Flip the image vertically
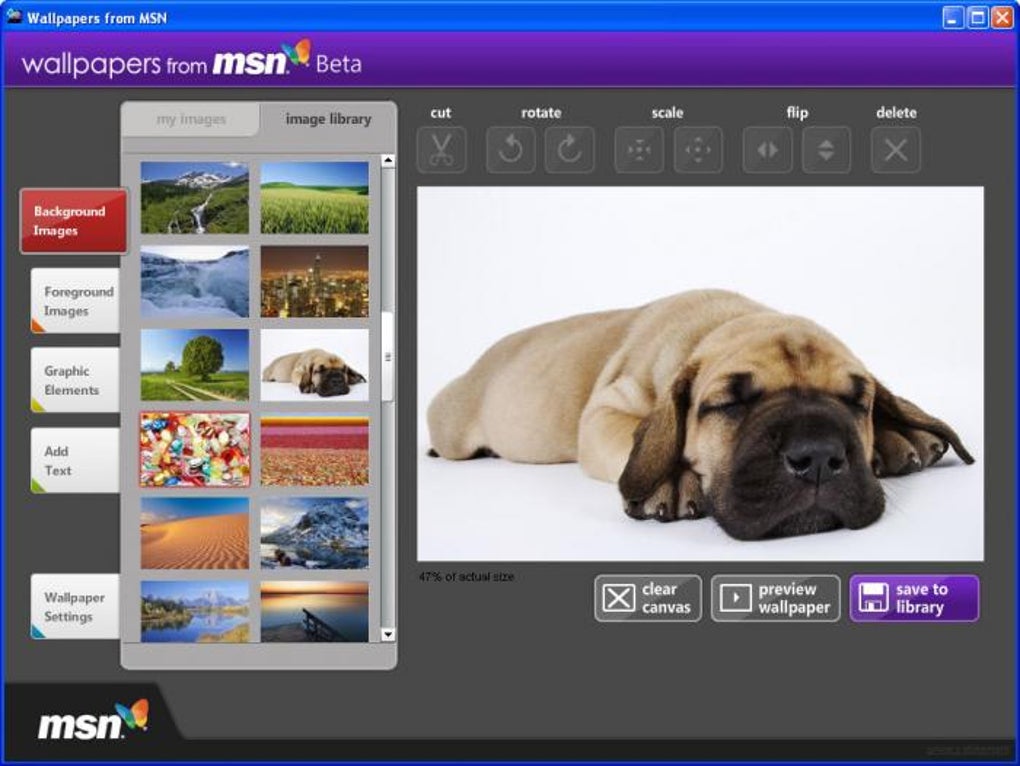Screen dimensions: 1020x766 pos(826,150)
